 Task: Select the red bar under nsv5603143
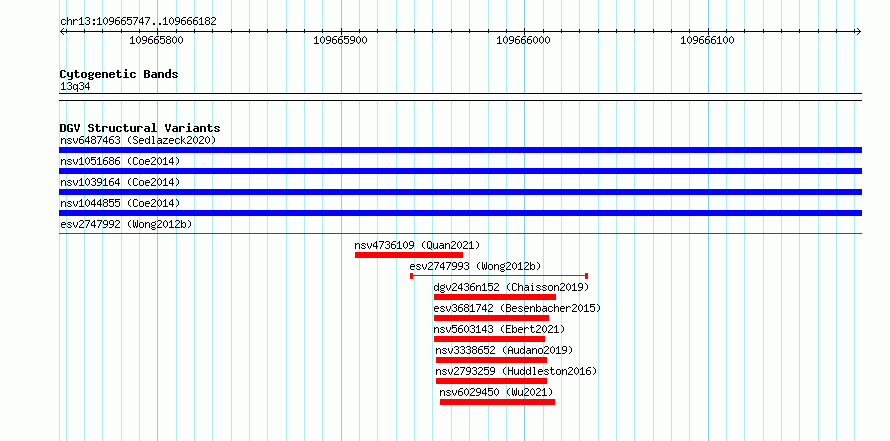click(489, 339)
